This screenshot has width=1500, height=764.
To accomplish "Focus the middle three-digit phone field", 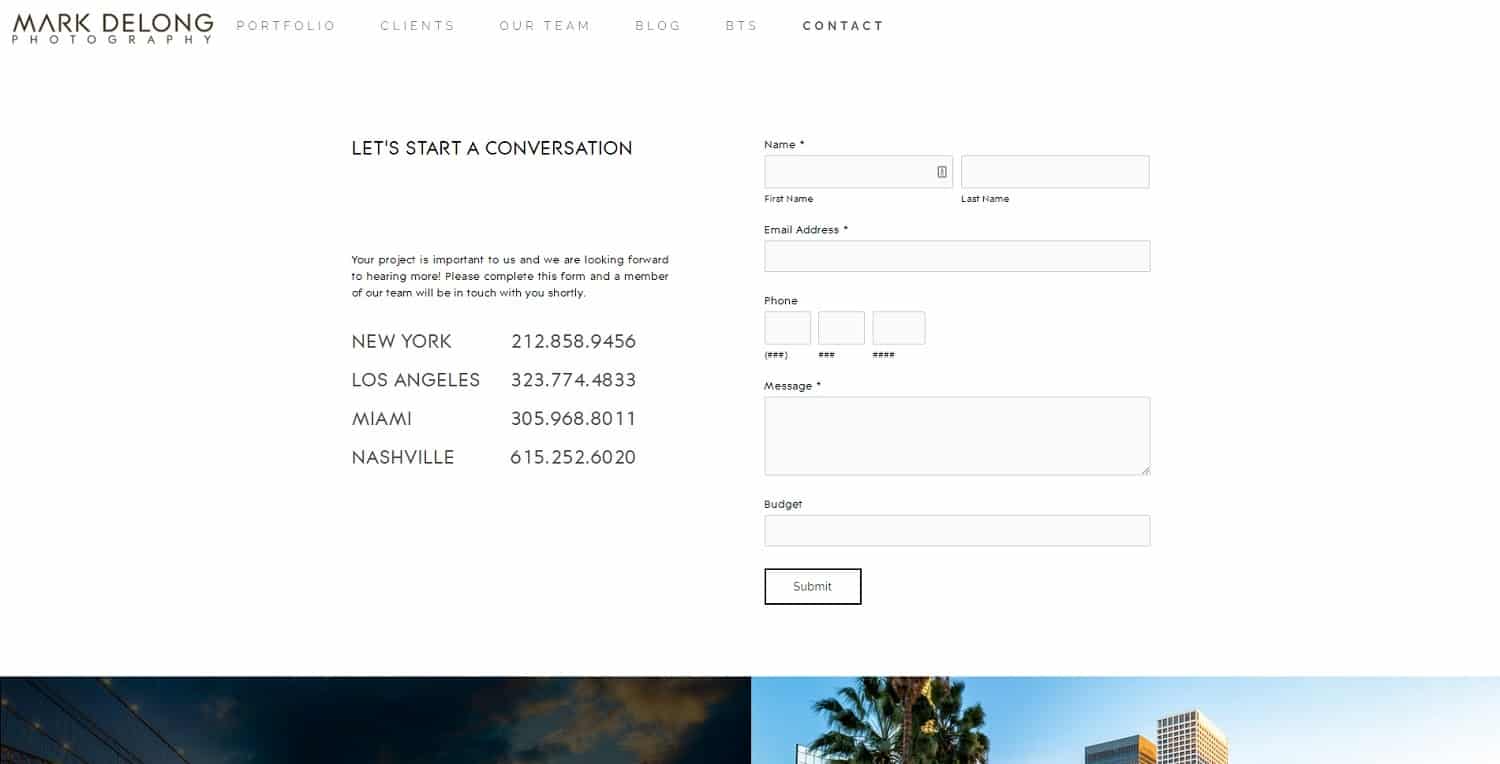I will (841, 328).
